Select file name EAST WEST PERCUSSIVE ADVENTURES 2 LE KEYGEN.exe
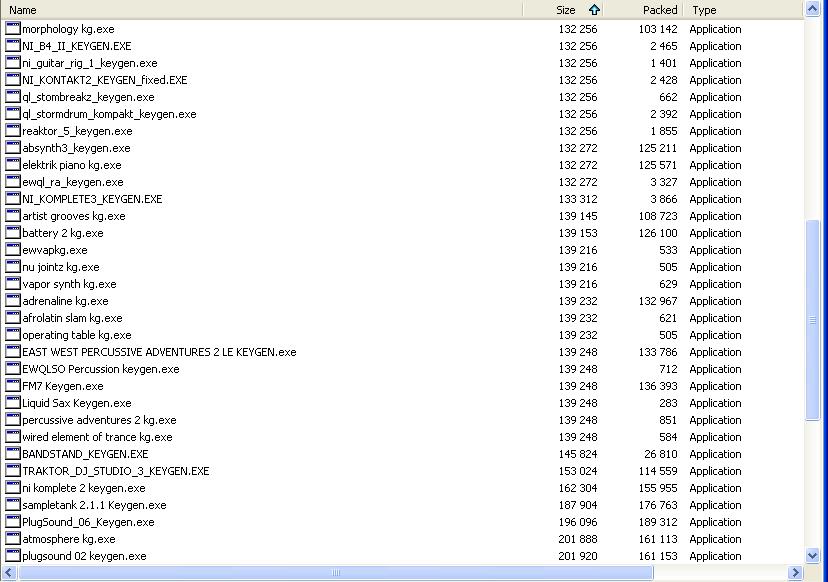 pos(159,352)
